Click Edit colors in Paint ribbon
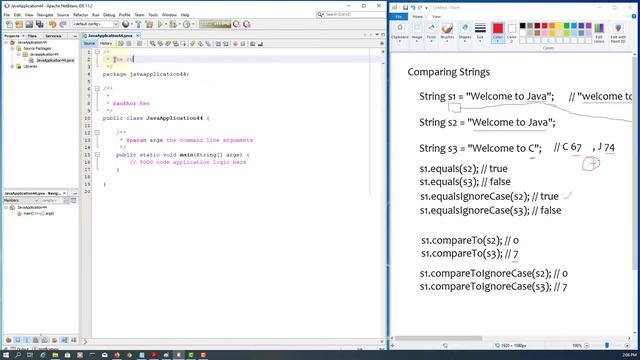 [x=599, y=33]
